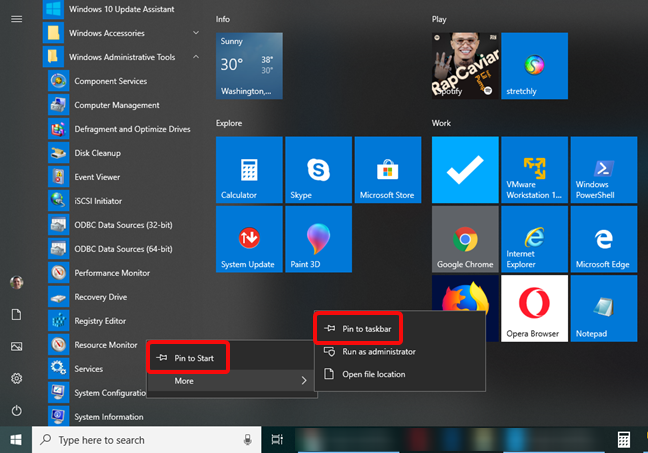This screenshot has height=453, width=648.
Task: Expand the More submenu
Action: [x=228, y=381]
